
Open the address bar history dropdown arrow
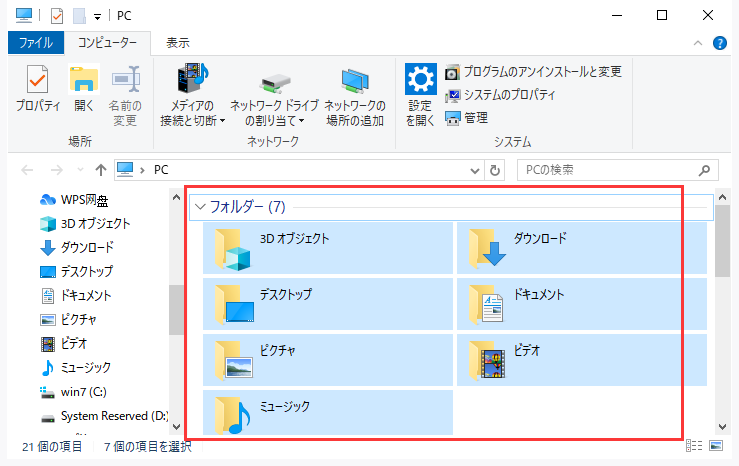point(474,170)
